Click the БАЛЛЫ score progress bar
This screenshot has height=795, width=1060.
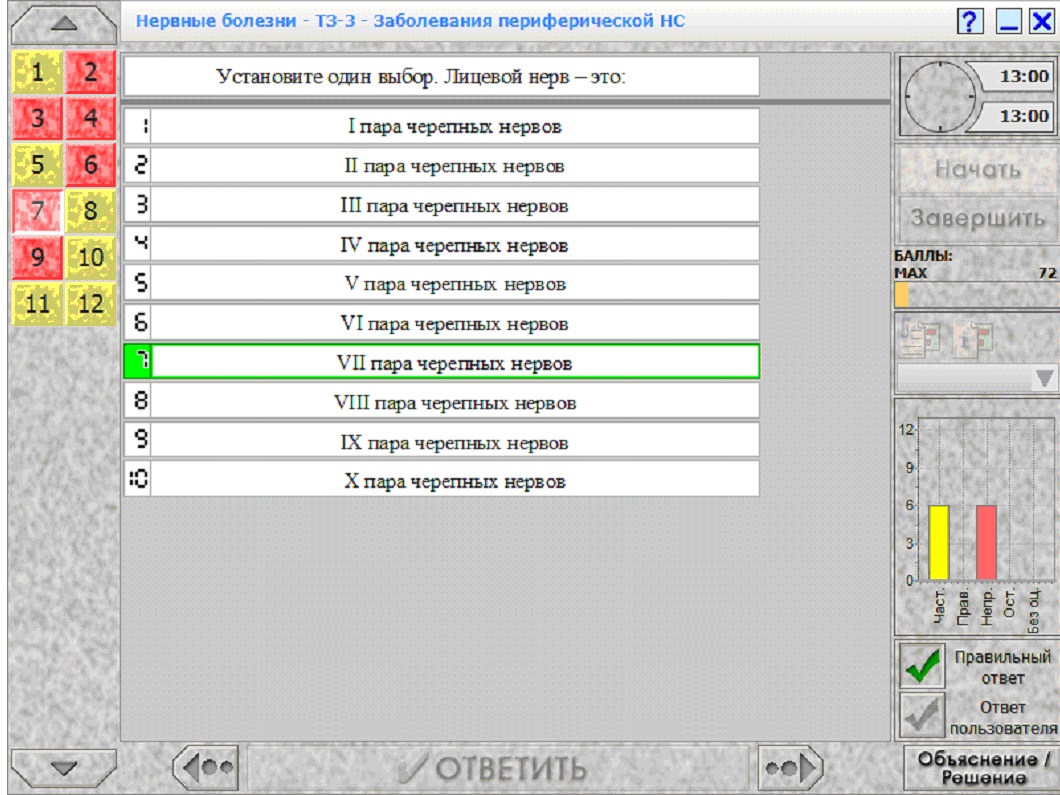[976, 295]
